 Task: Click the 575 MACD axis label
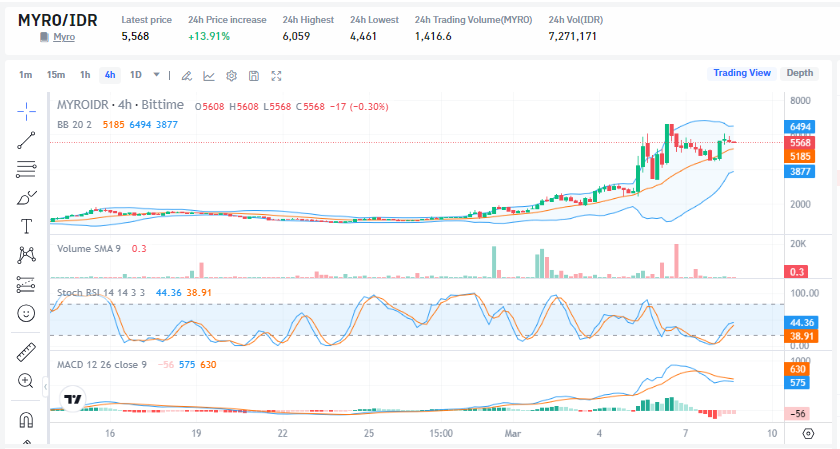[x=798, y=383]
